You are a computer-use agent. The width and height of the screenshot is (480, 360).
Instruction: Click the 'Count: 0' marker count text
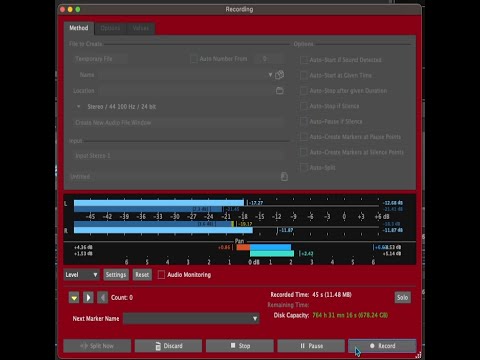[x=122, y=297]
